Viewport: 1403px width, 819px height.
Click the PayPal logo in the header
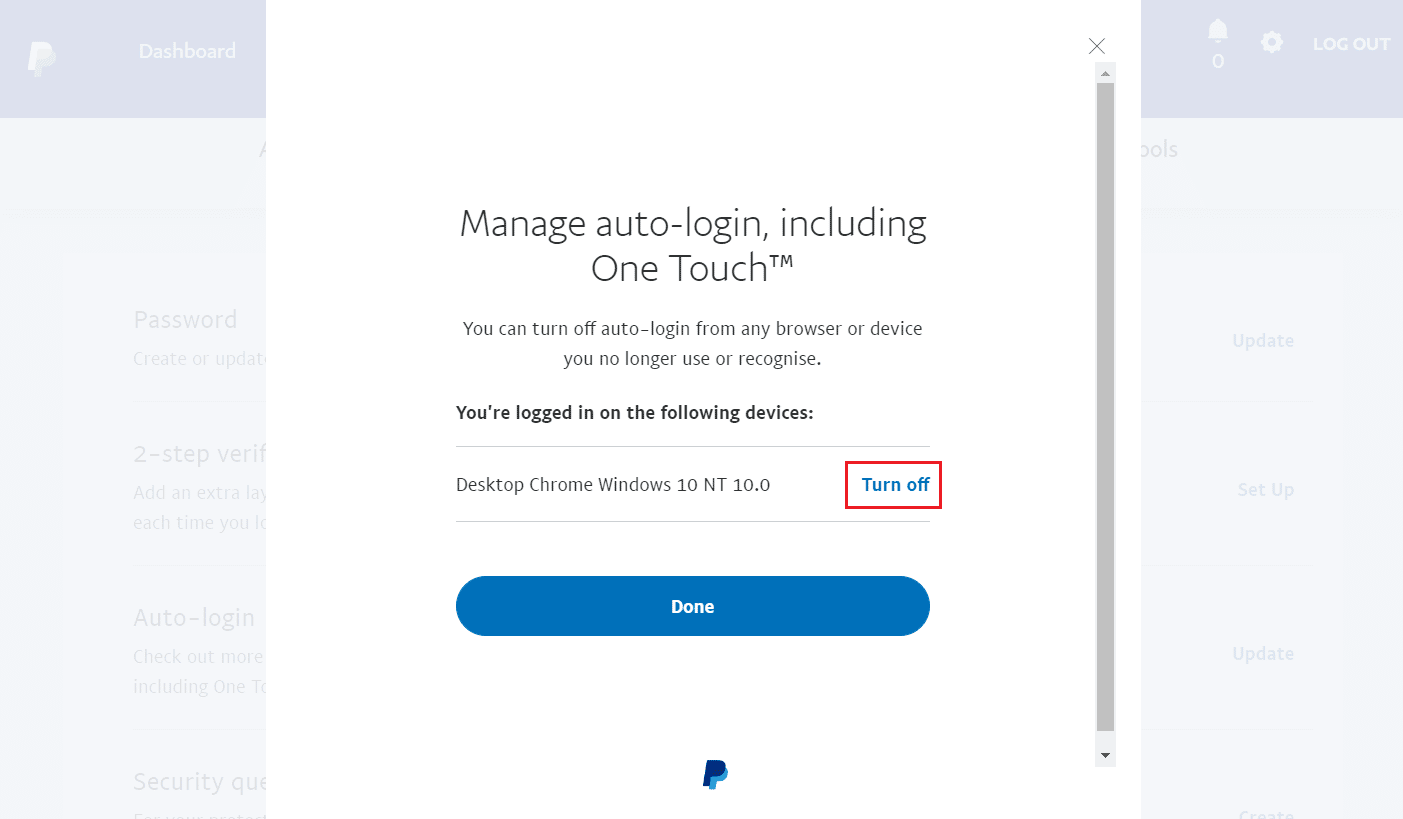41,59
